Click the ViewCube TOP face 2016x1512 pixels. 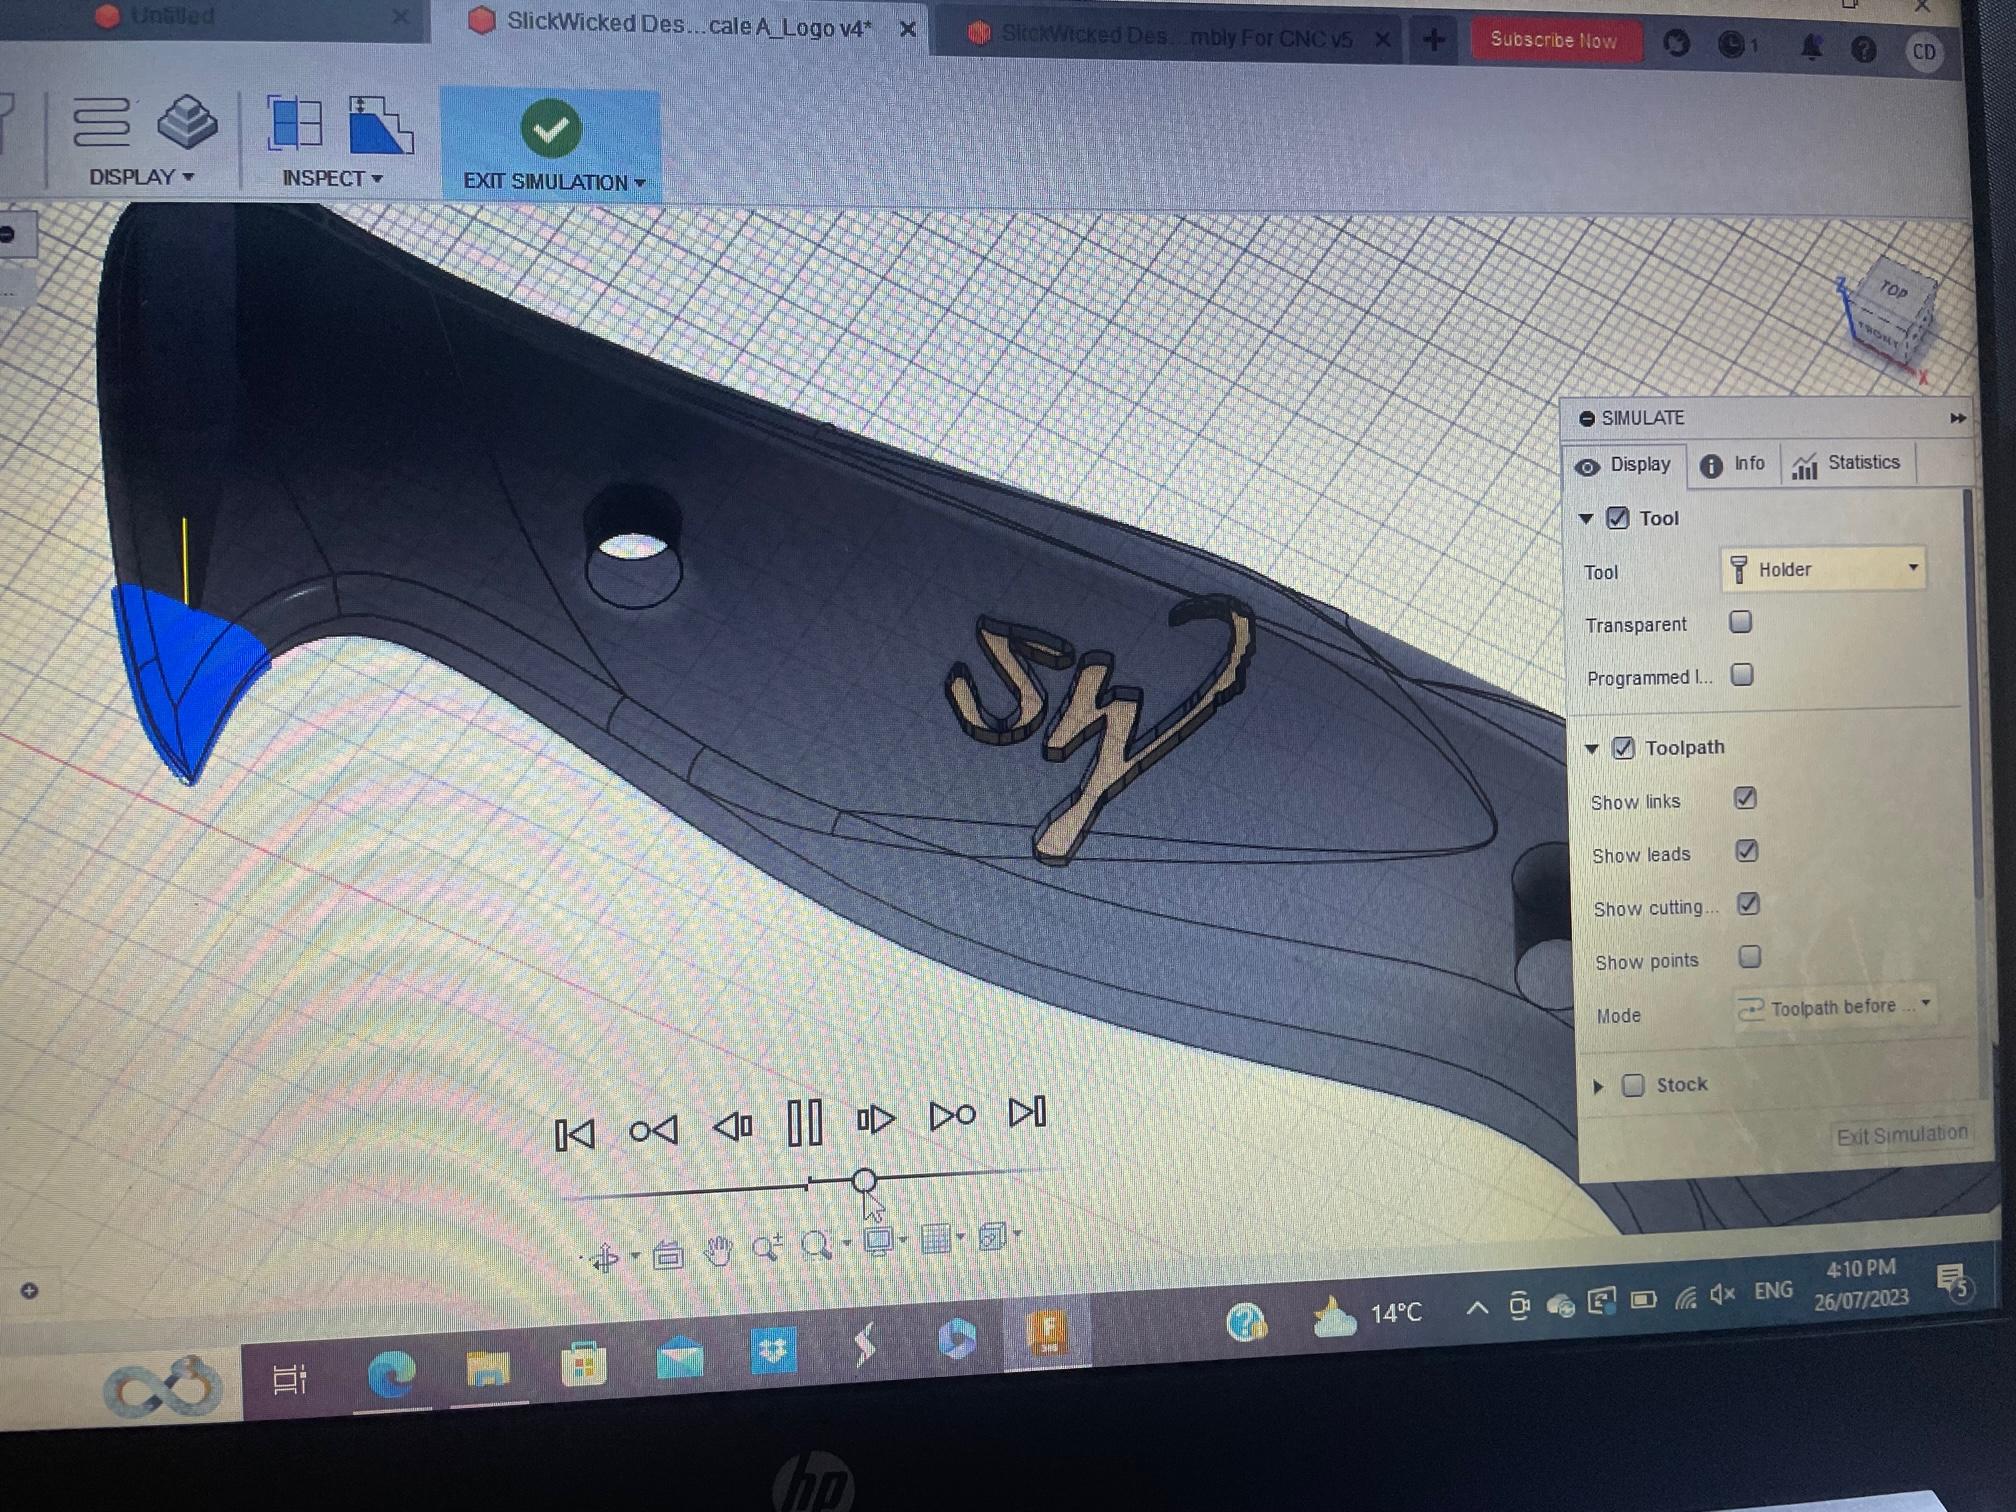click(x=1893, y=290)
